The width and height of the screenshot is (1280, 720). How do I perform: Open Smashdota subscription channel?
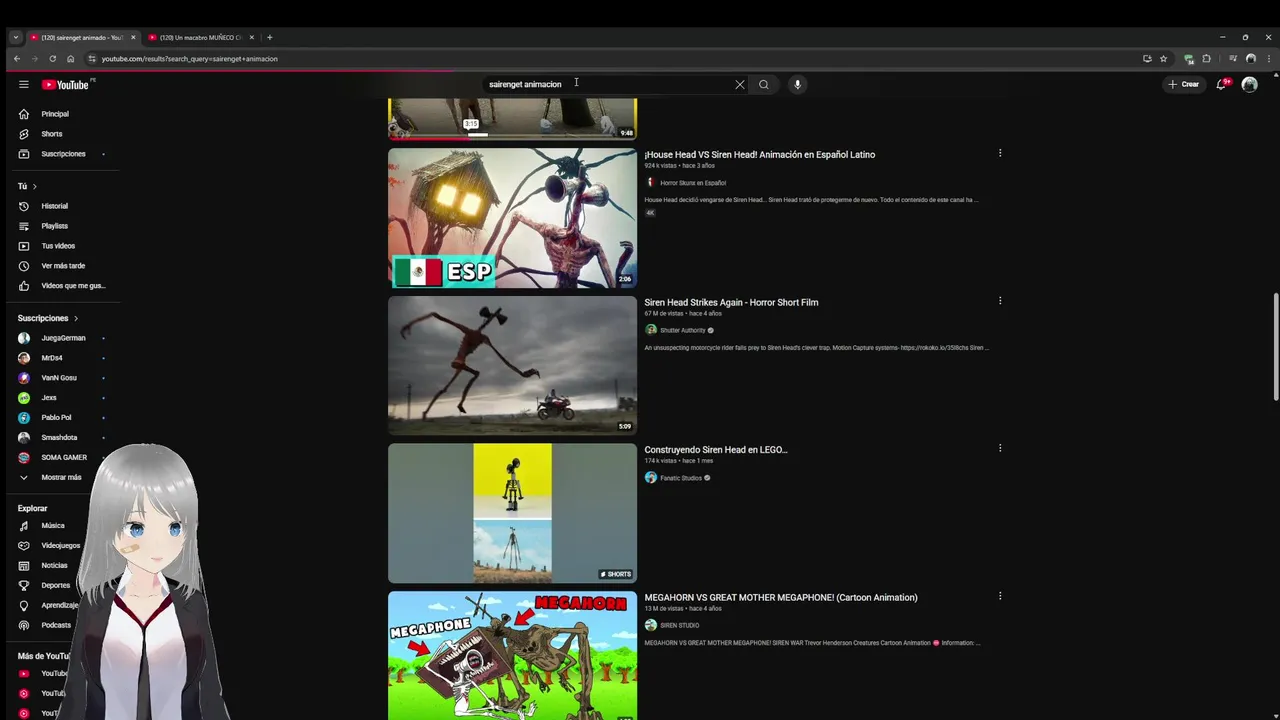60,438
